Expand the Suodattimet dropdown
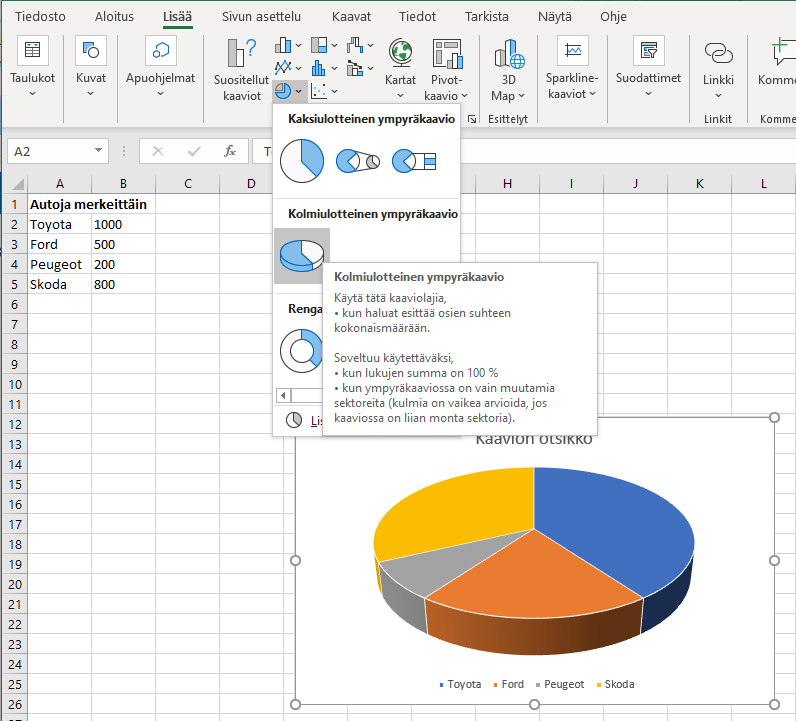Screen dimensions: 796x721 pos(648,93)
